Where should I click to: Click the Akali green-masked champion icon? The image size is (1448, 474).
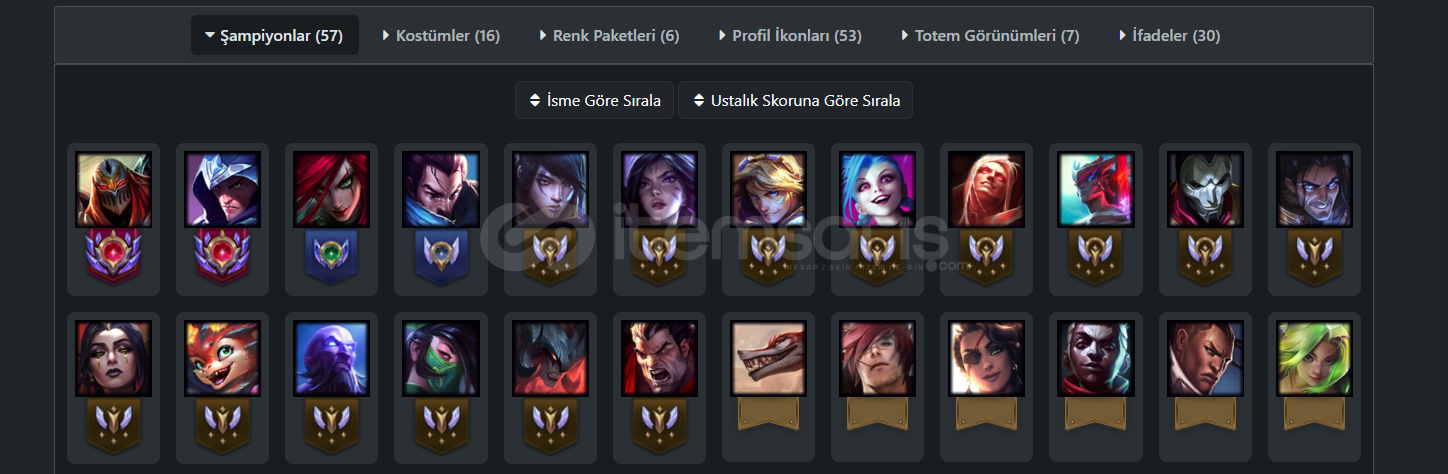pyautogui.click(x=441, y=358)
